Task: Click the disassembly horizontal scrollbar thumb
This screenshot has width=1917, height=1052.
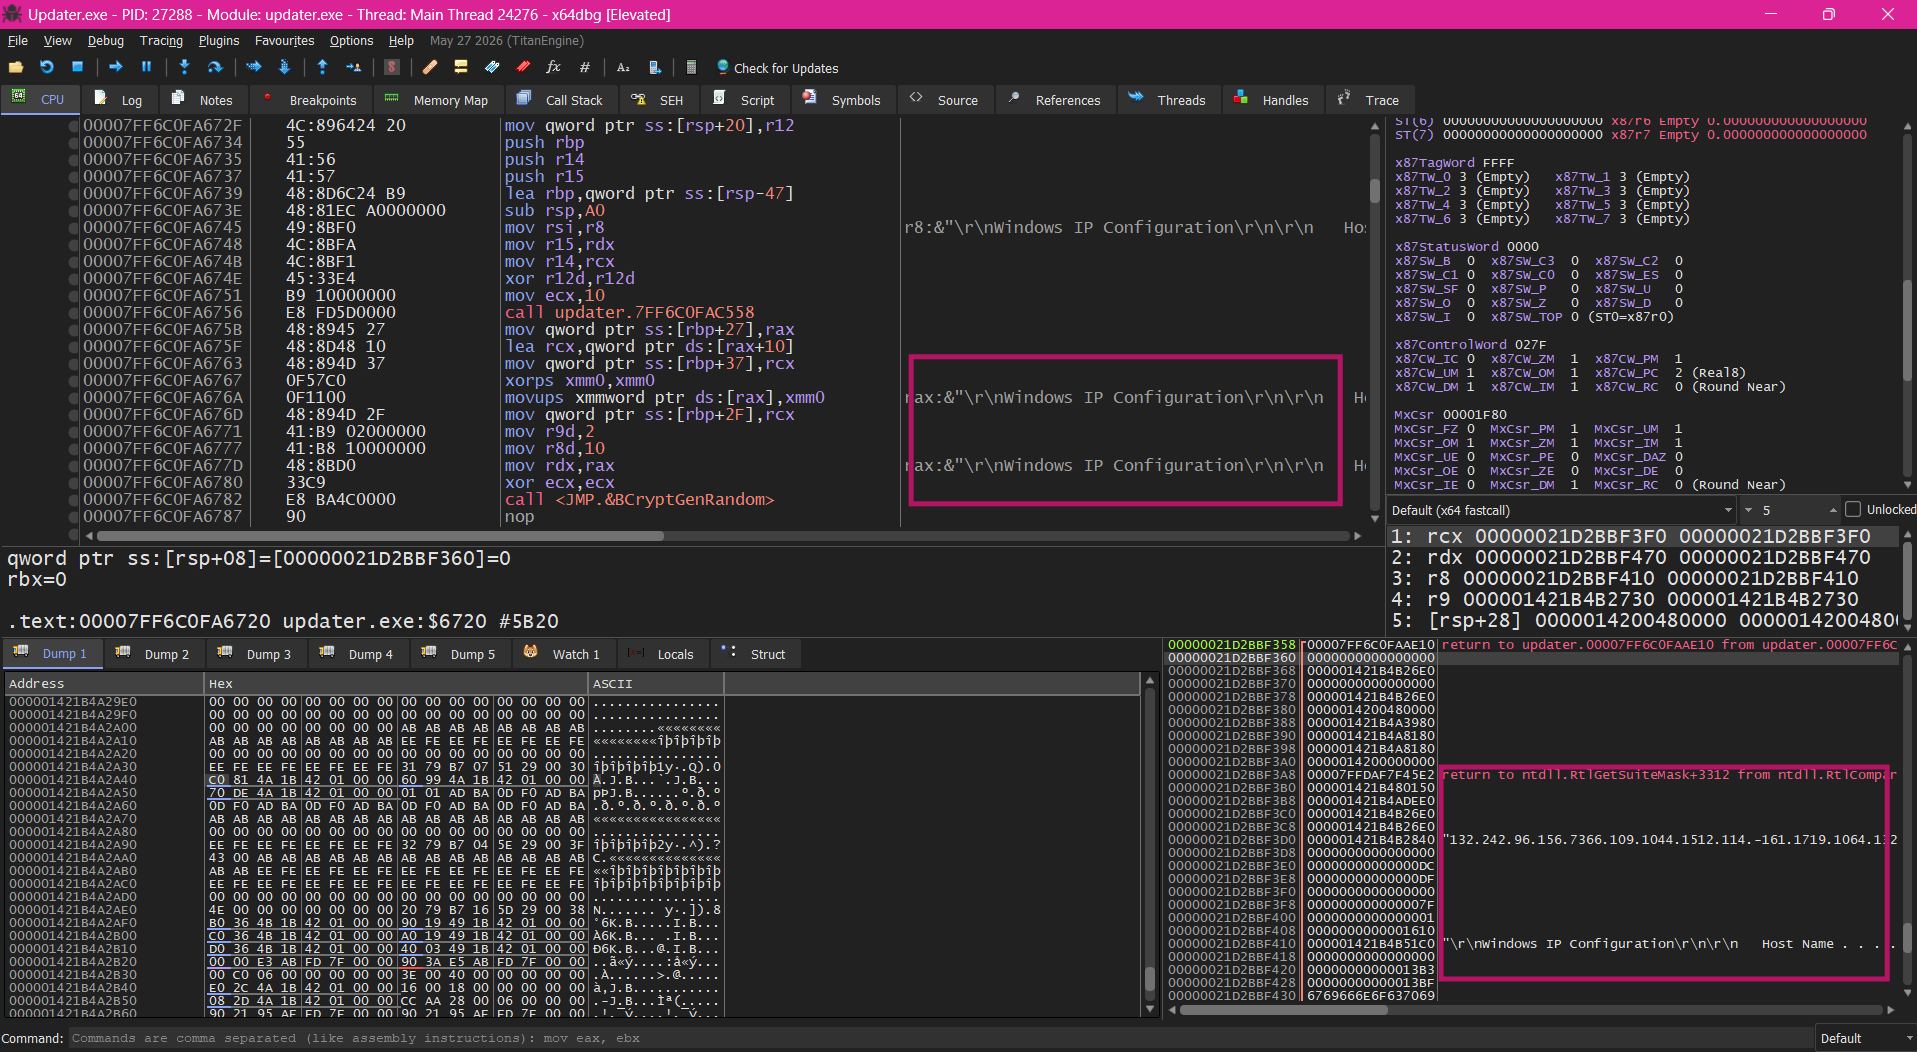Action: [381, 536]
